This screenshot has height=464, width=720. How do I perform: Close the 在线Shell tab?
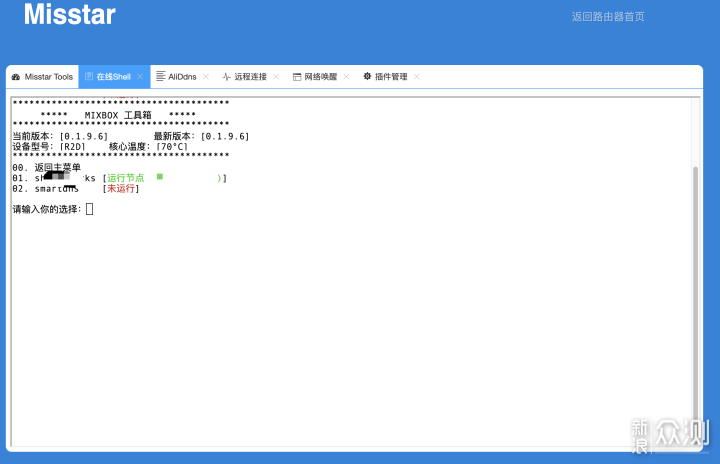point(140,77)
